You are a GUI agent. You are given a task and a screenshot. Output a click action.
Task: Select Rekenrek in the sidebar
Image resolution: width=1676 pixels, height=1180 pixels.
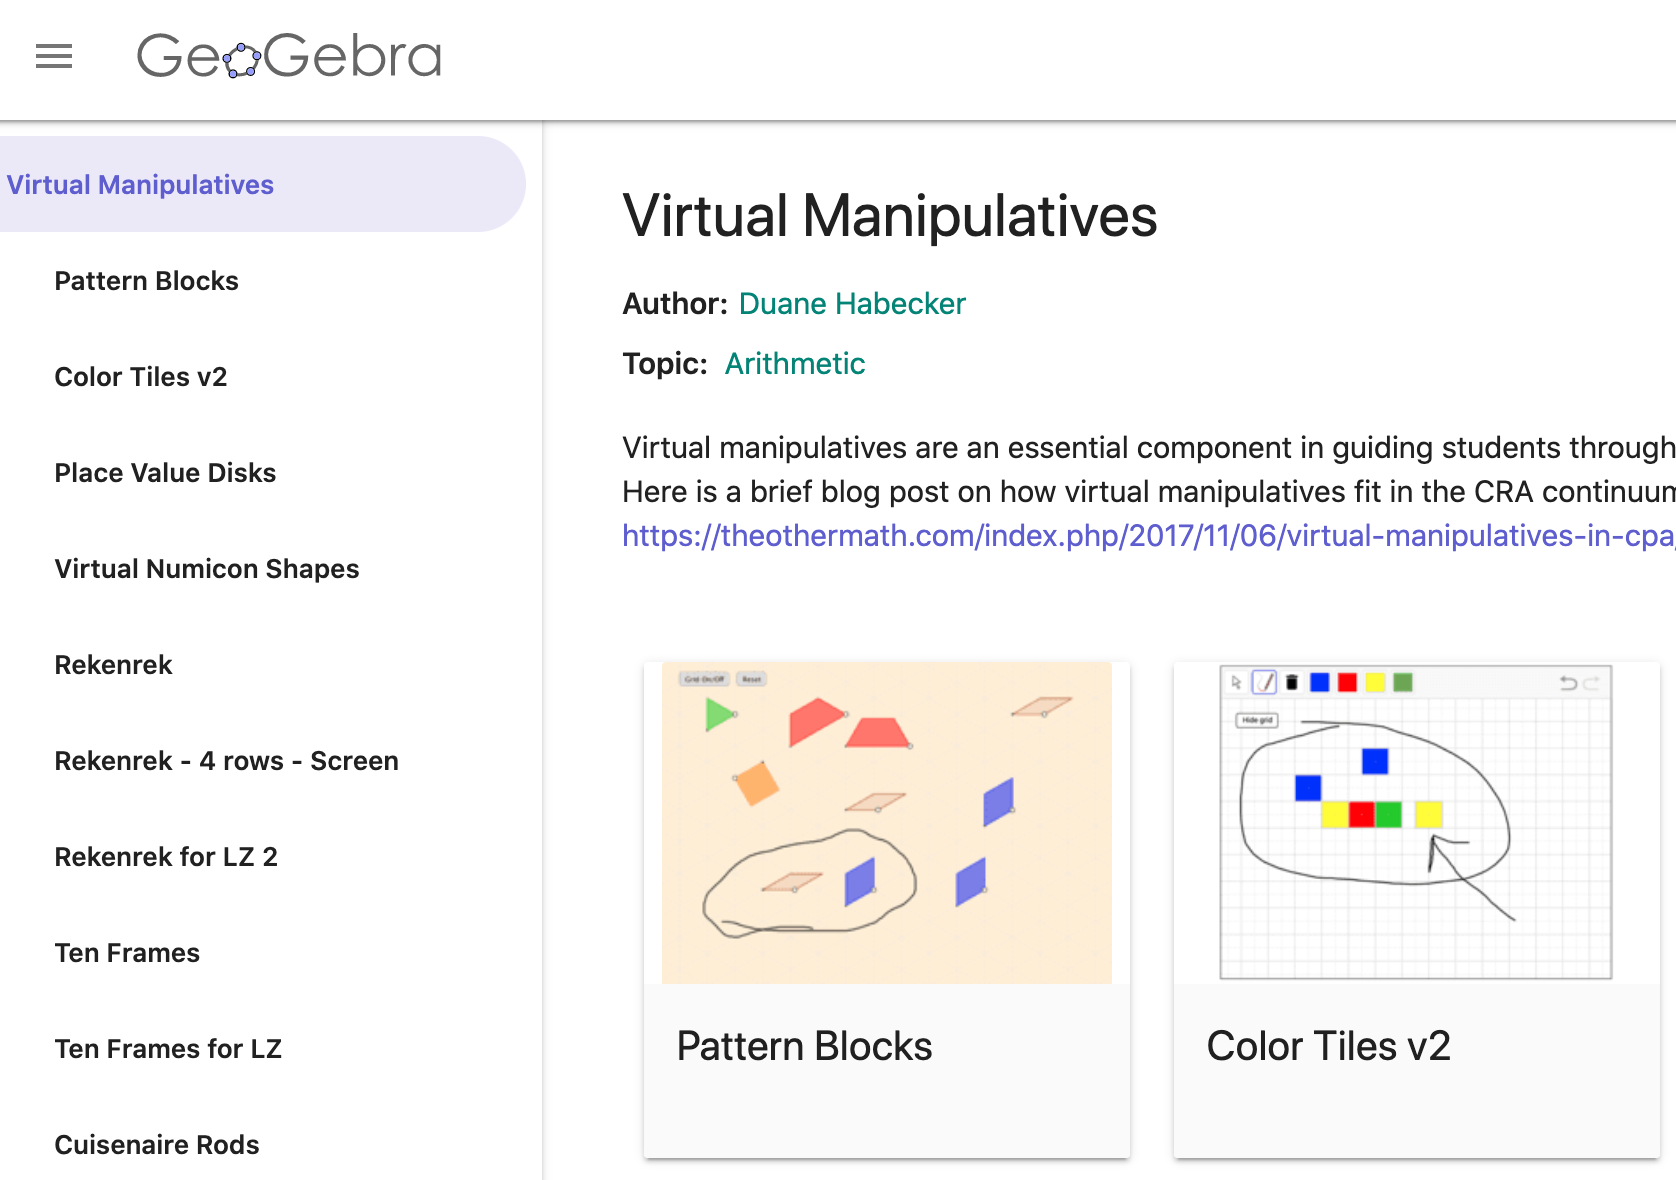coord(113,664)
